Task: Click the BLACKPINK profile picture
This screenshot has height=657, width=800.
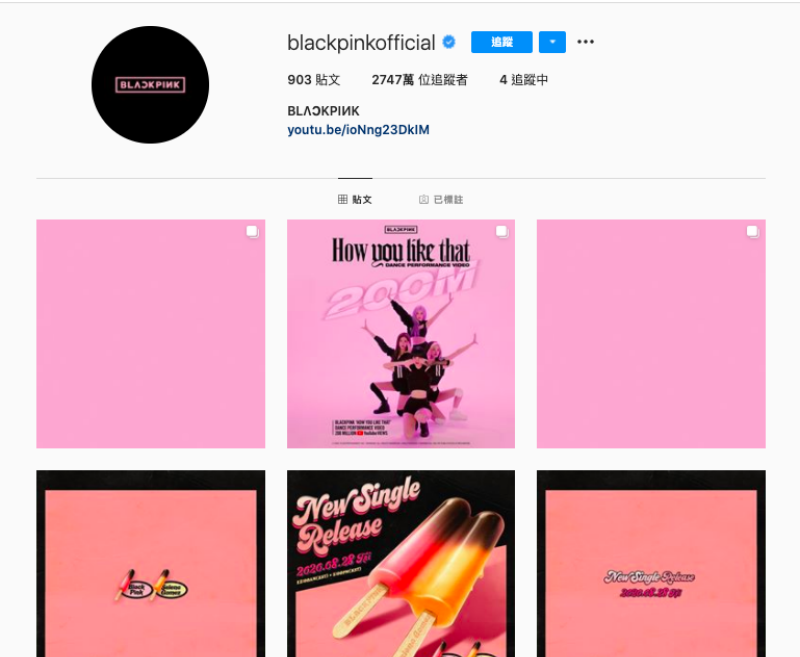Action: (x=150, y=85)
